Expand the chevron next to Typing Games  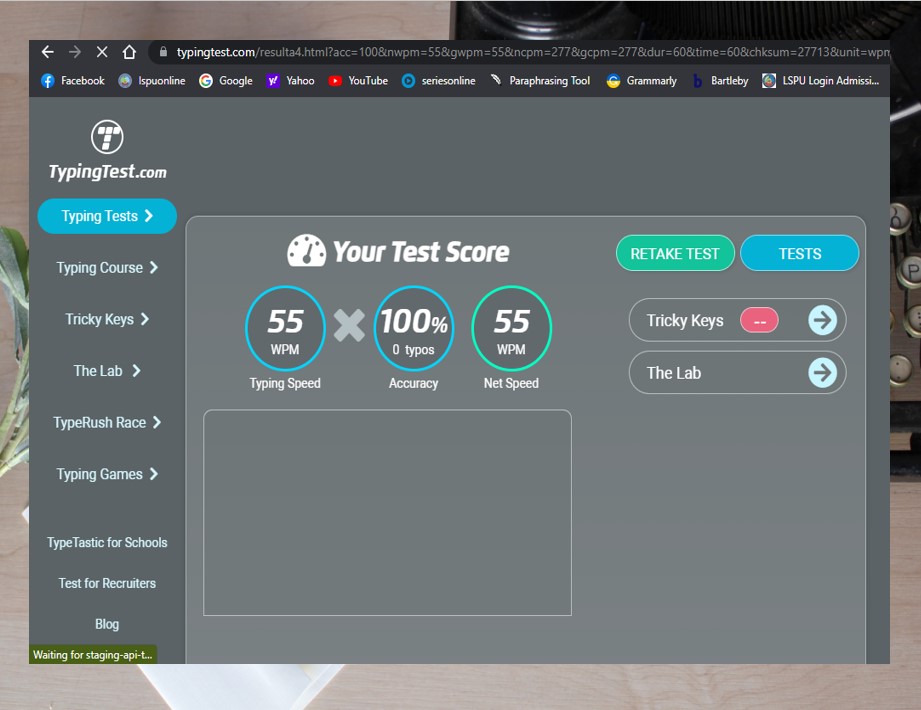(x=153, y=475)
